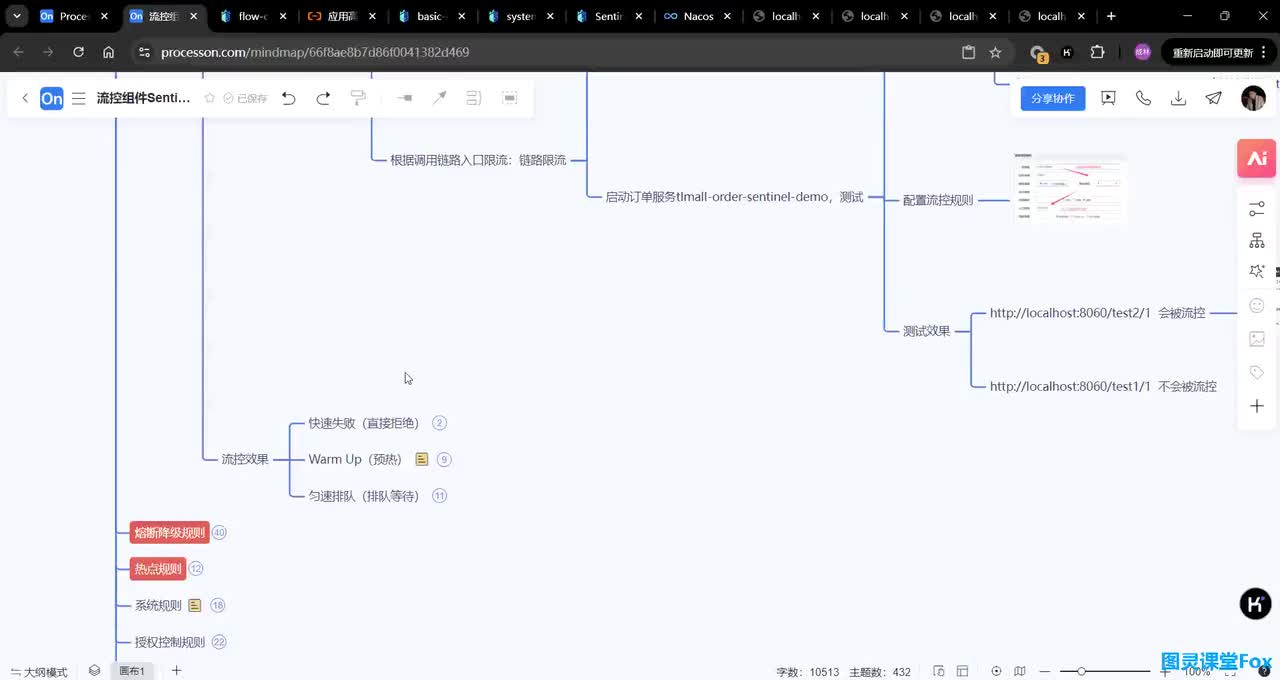Undo the last edit
The width and height of the screenshot is (1280, 680).
[x=289, y=98]
